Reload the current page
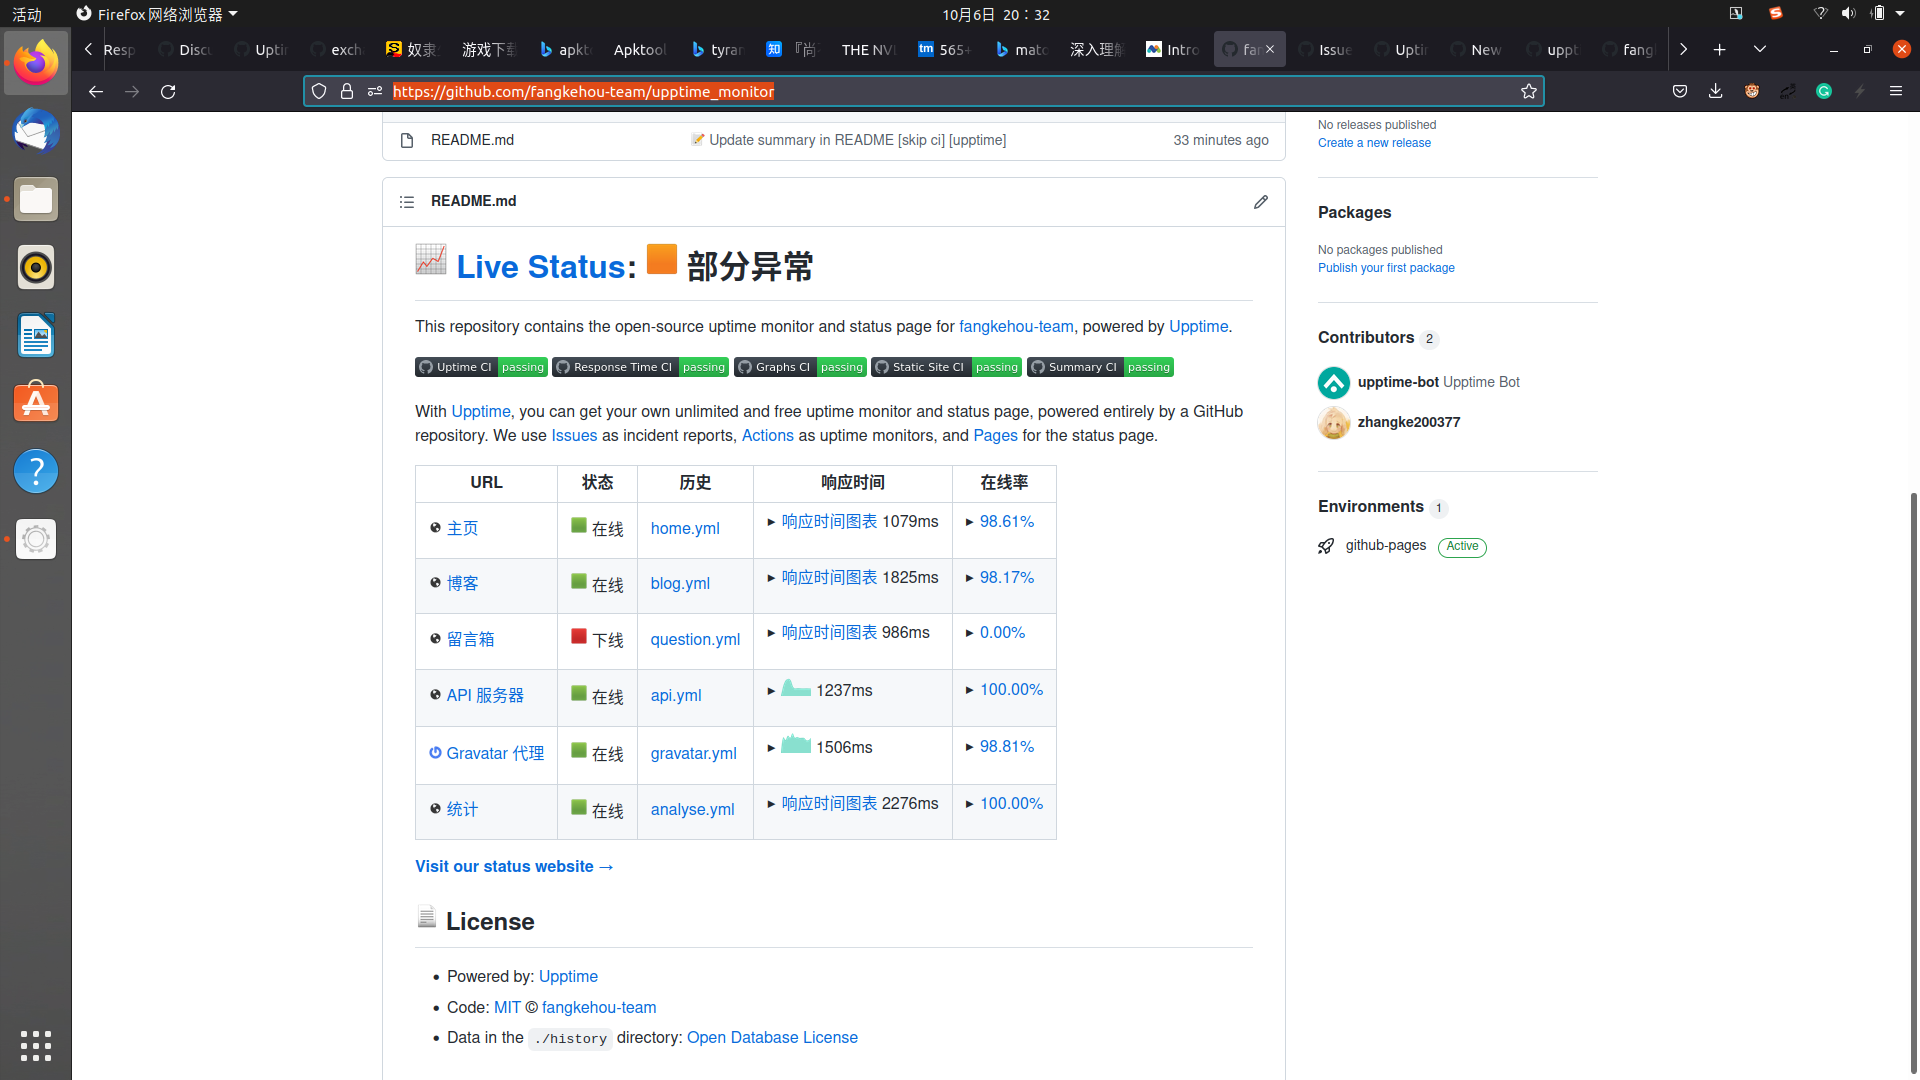1920x1080 pixels. click(168, 91)
